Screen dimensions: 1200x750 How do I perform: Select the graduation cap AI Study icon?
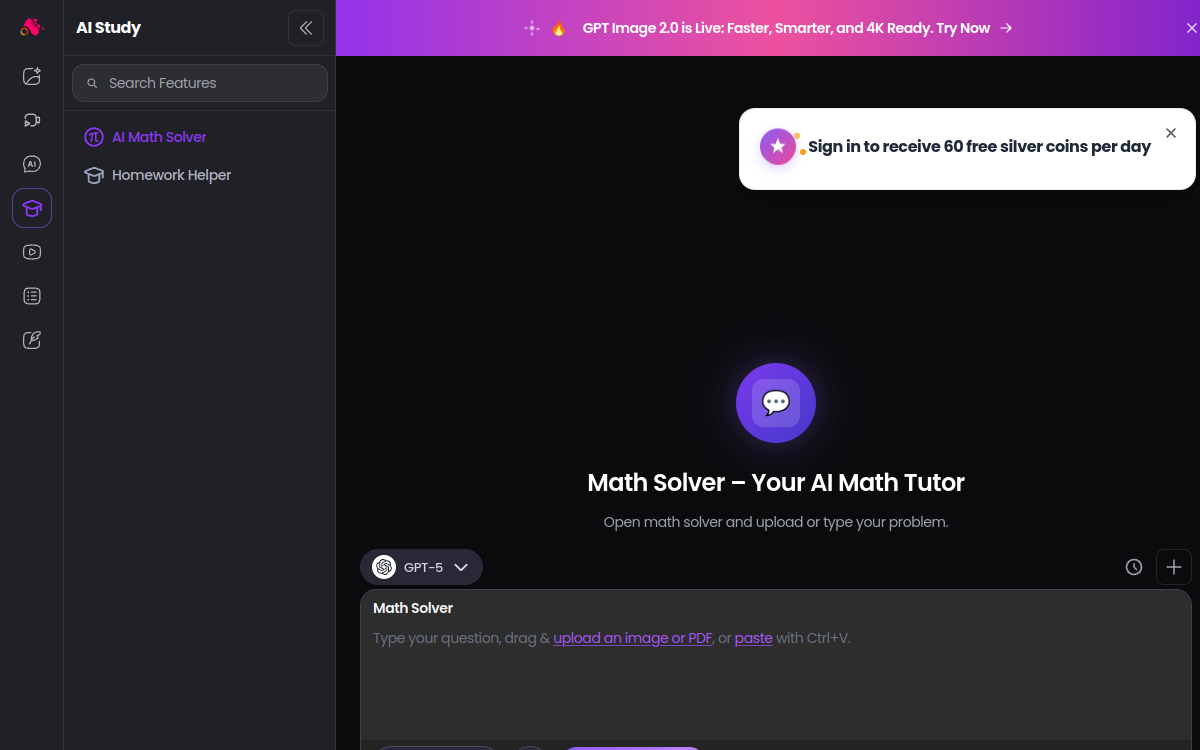32,208
